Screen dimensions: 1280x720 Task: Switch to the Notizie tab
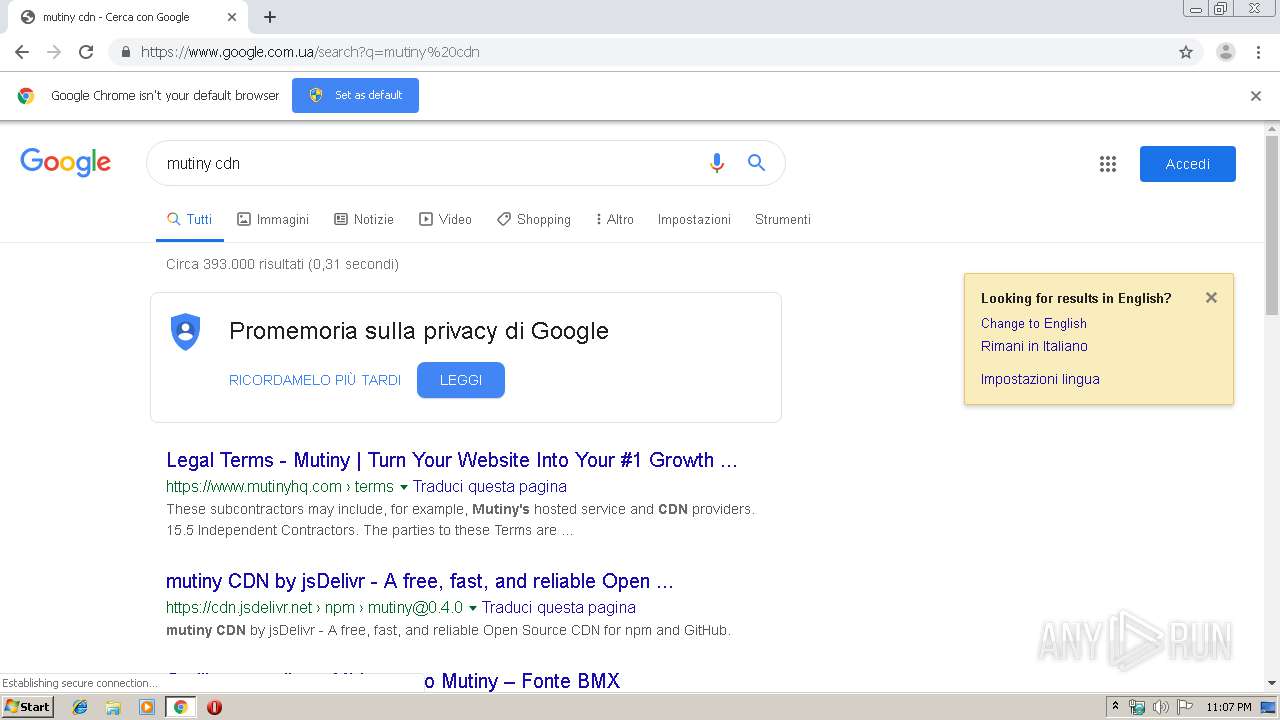(x=364, y=219)
